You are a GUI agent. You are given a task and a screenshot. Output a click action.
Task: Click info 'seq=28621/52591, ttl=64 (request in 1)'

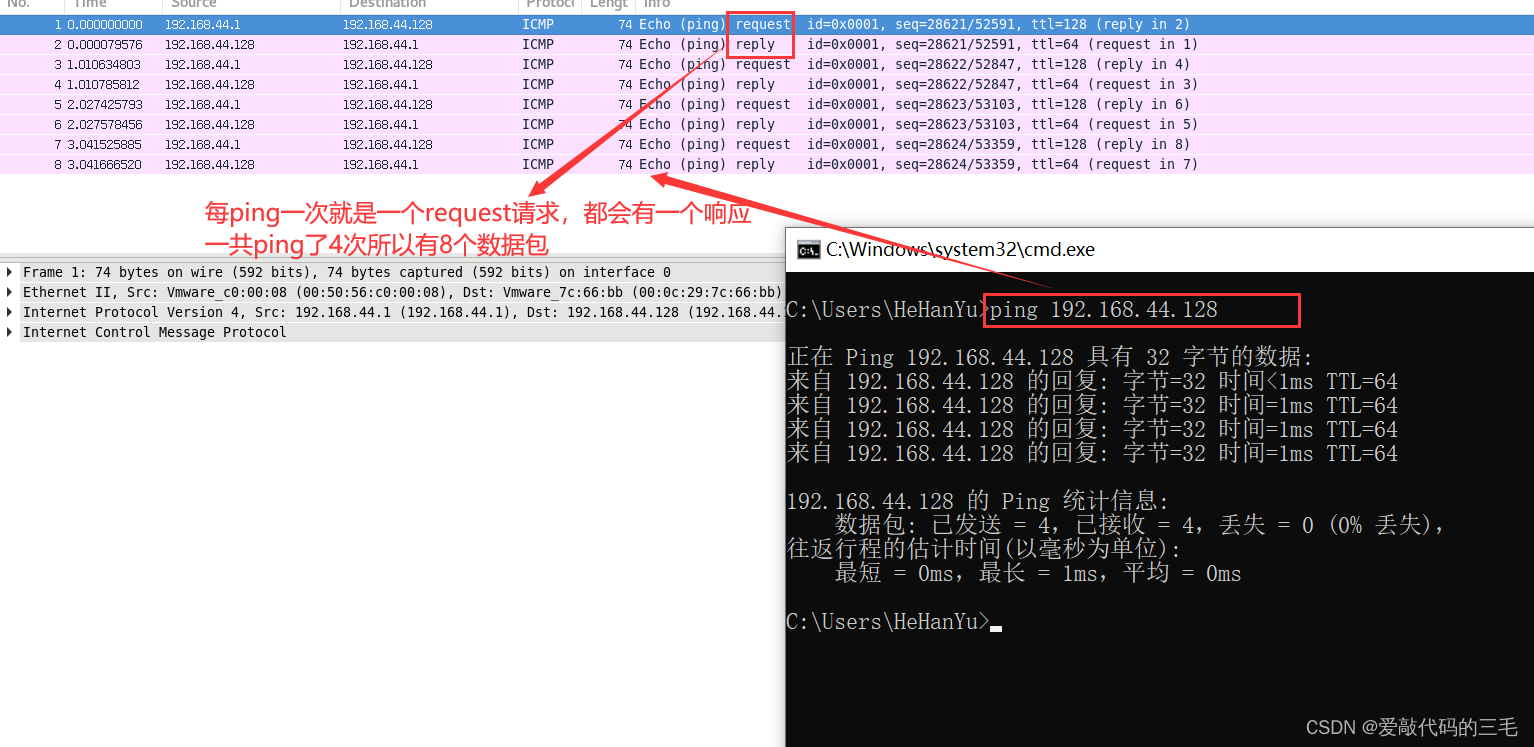point(1047,44)
